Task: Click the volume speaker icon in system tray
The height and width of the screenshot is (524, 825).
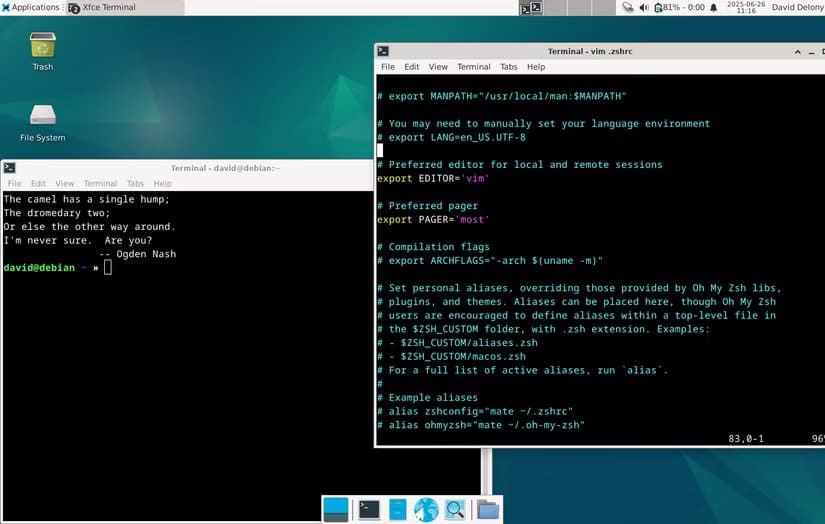Action: [644, 7]
